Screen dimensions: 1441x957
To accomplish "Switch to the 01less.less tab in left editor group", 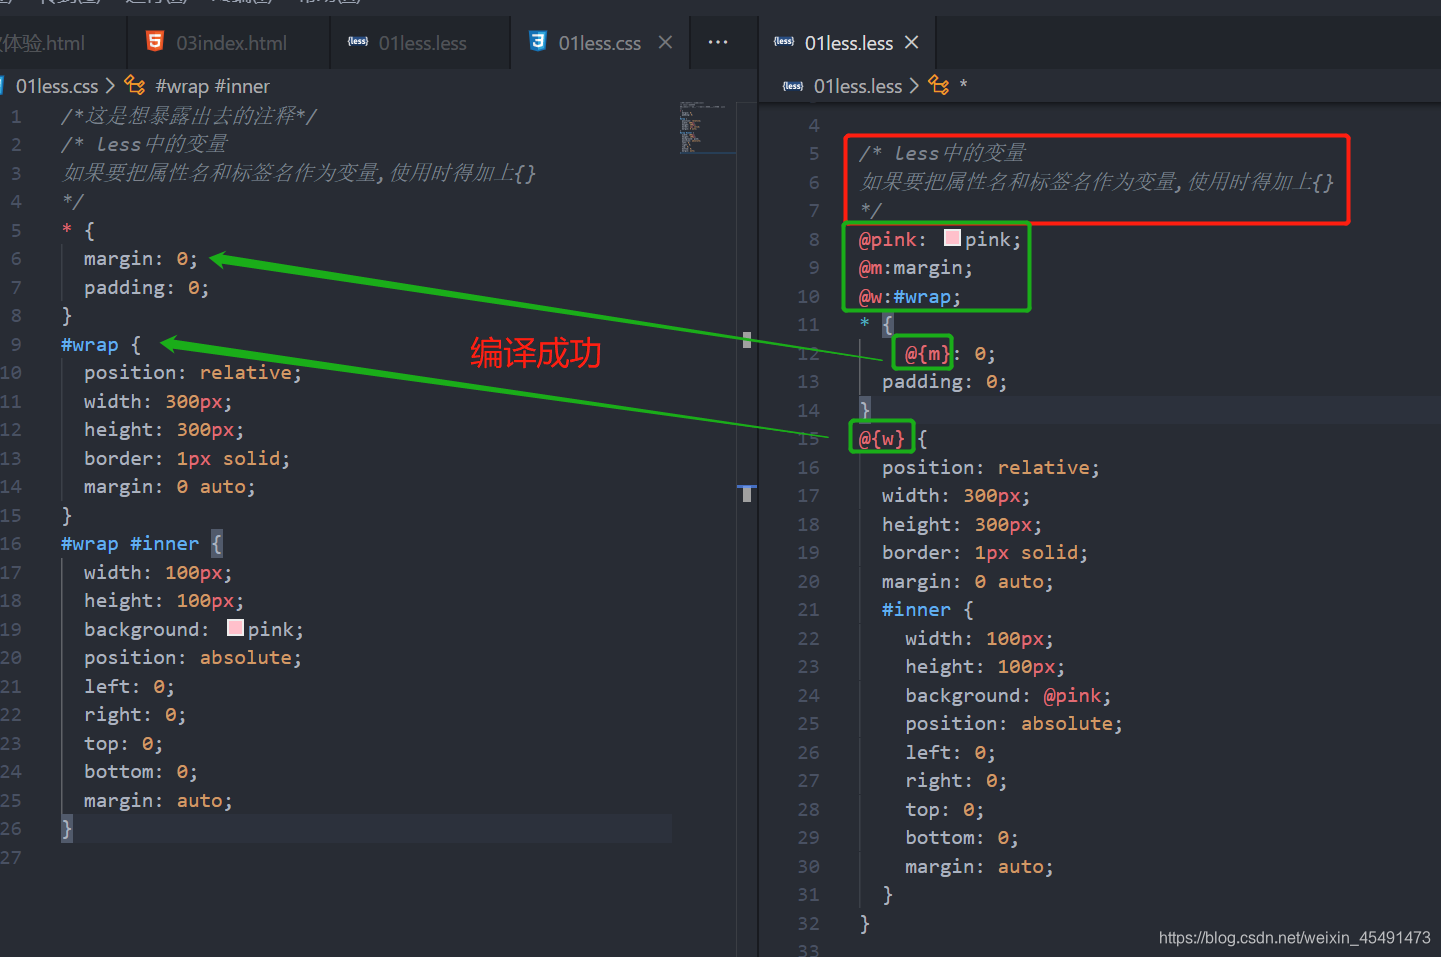I will (x=421, y=43).
